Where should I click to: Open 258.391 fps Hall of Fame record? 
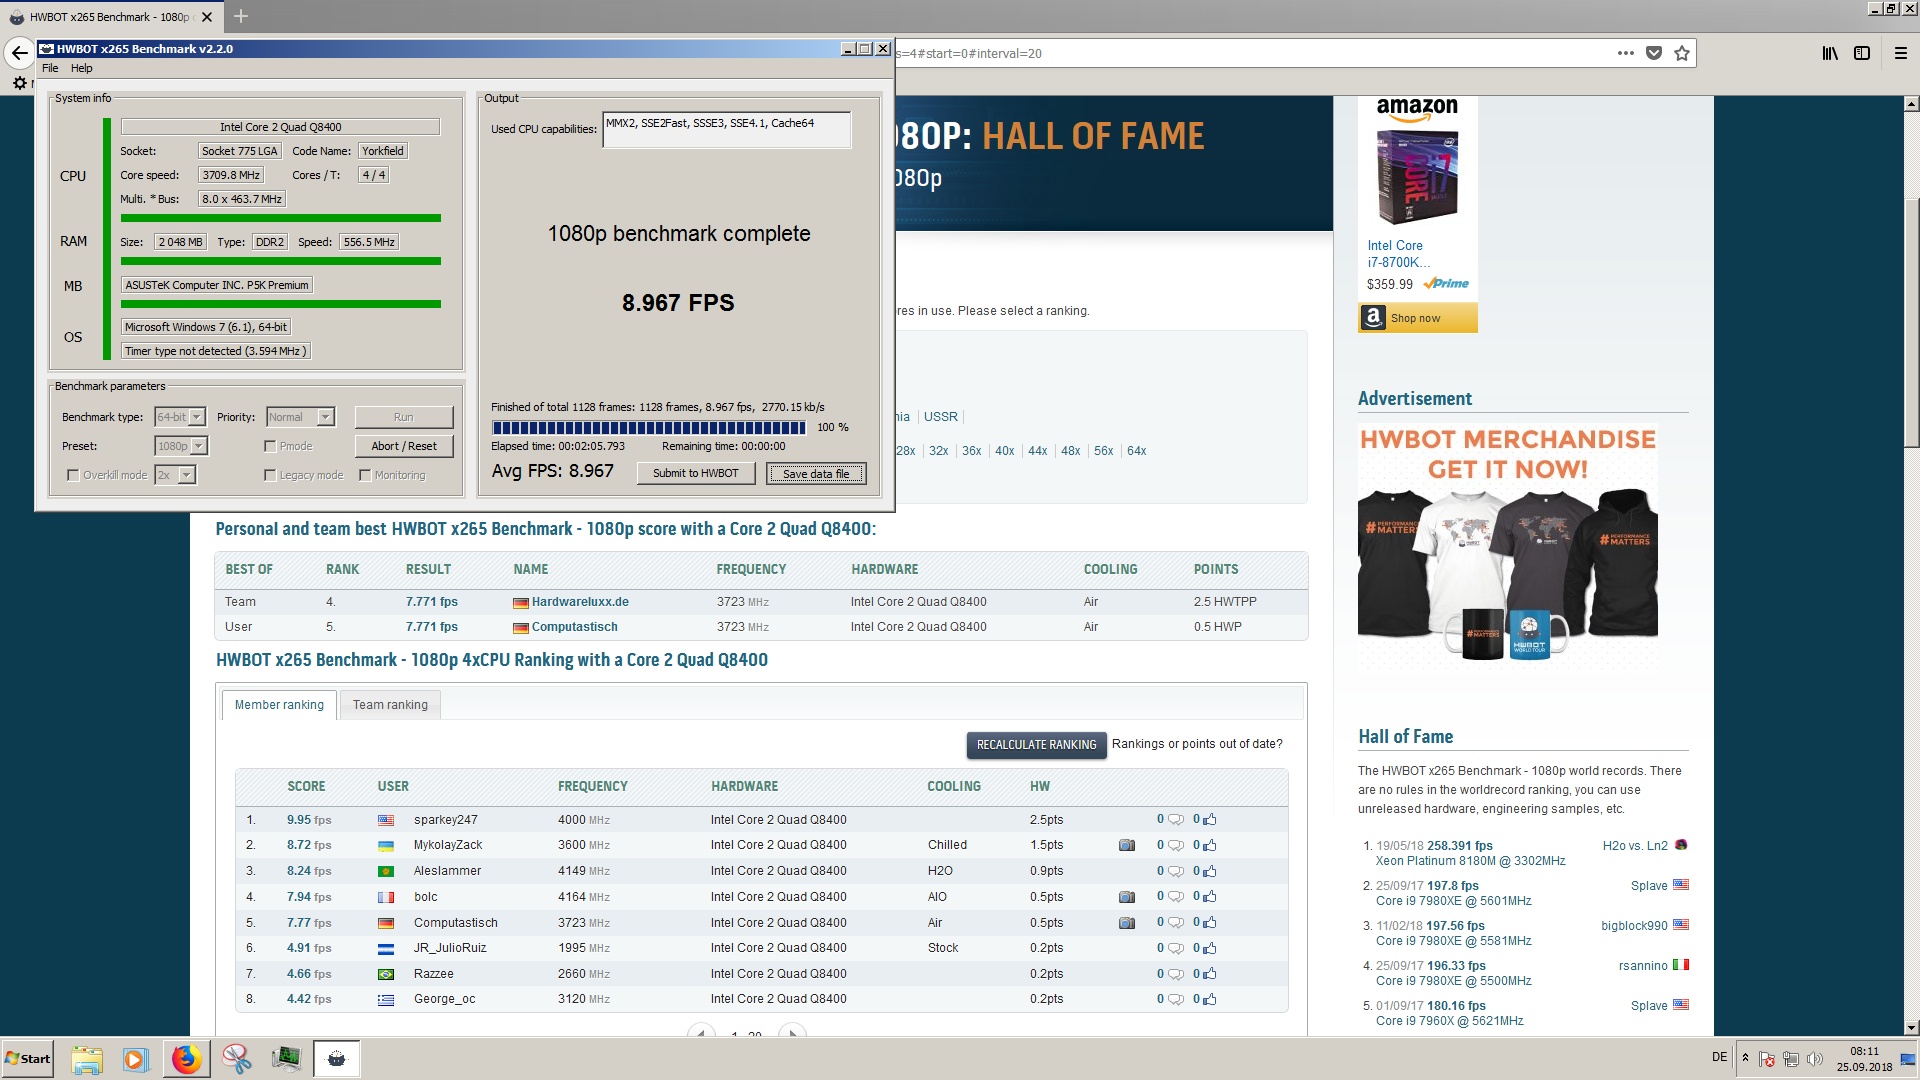pos(1460,846)
